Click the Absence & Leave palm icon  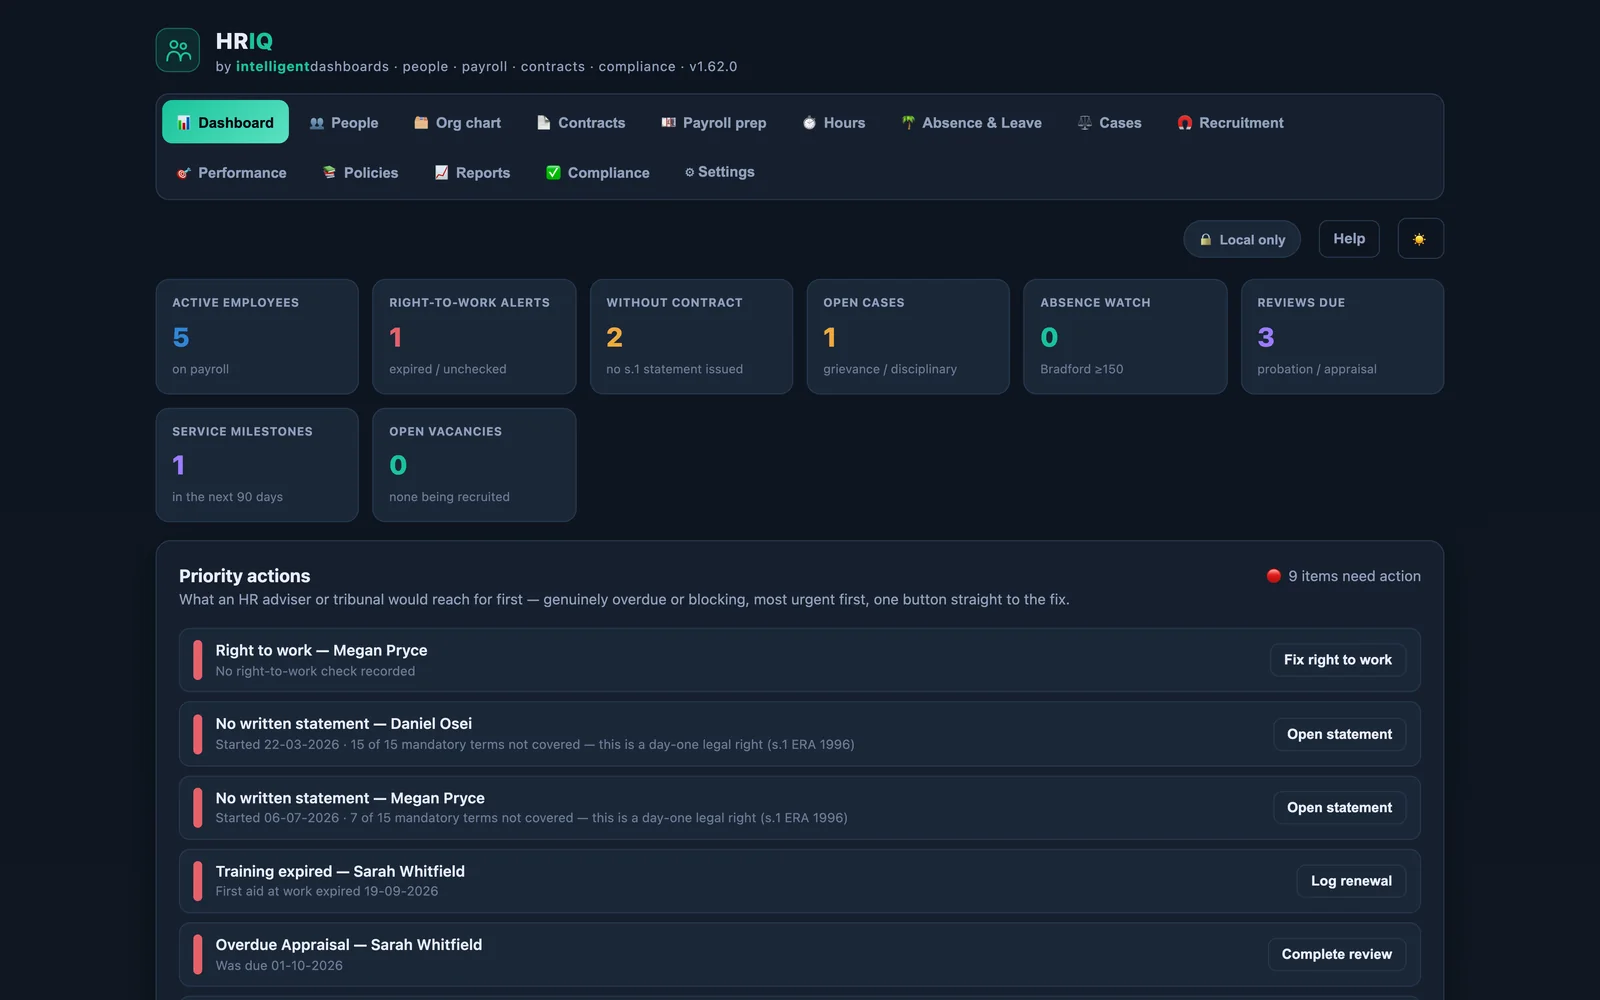click(x=908, y=123)
